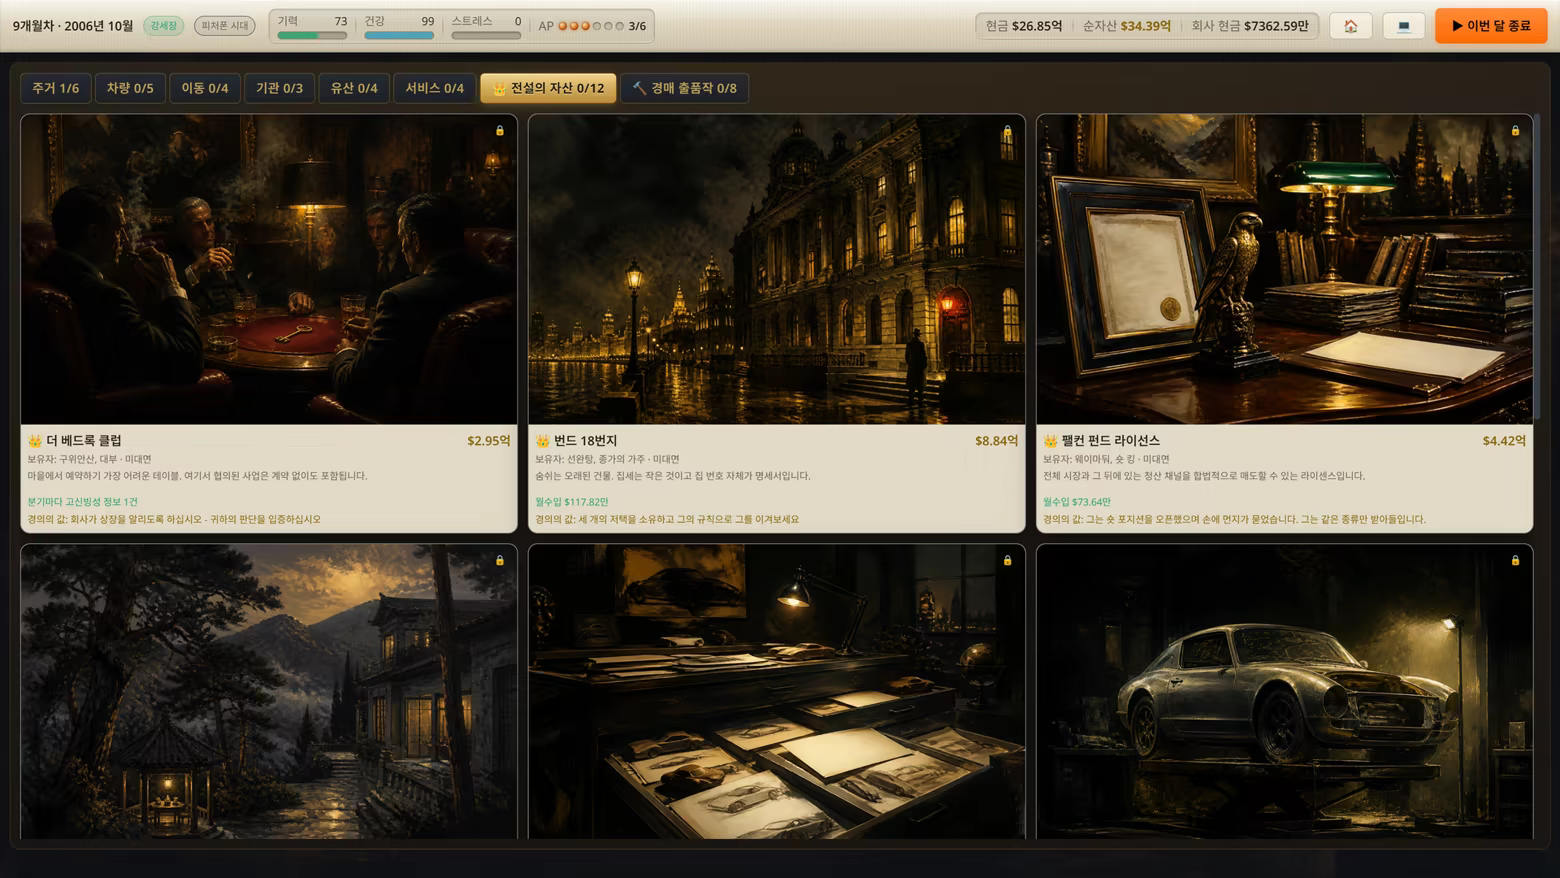Click the 더 베드록 클럽 title
Screen dimensions: 1560x878
[x=84, y=440]
